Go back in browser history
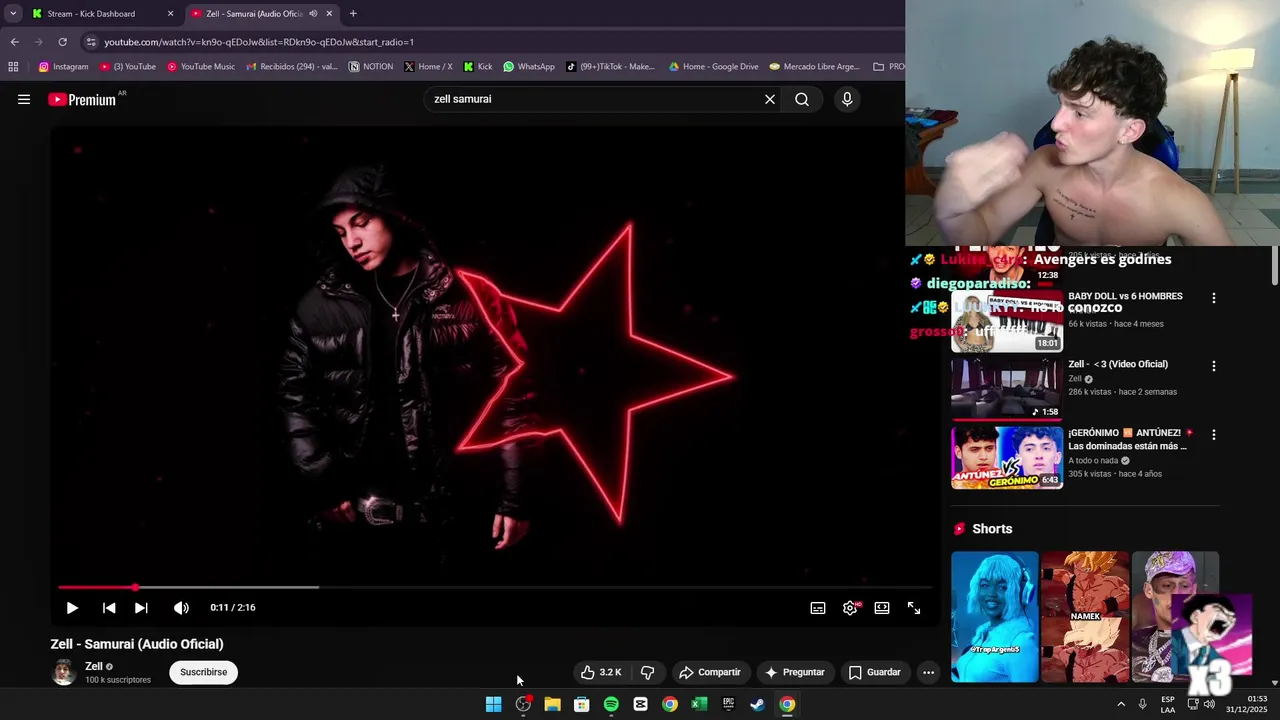Image resolution: width=1280 pixels, height=720 pixels. tap(14, 42)
